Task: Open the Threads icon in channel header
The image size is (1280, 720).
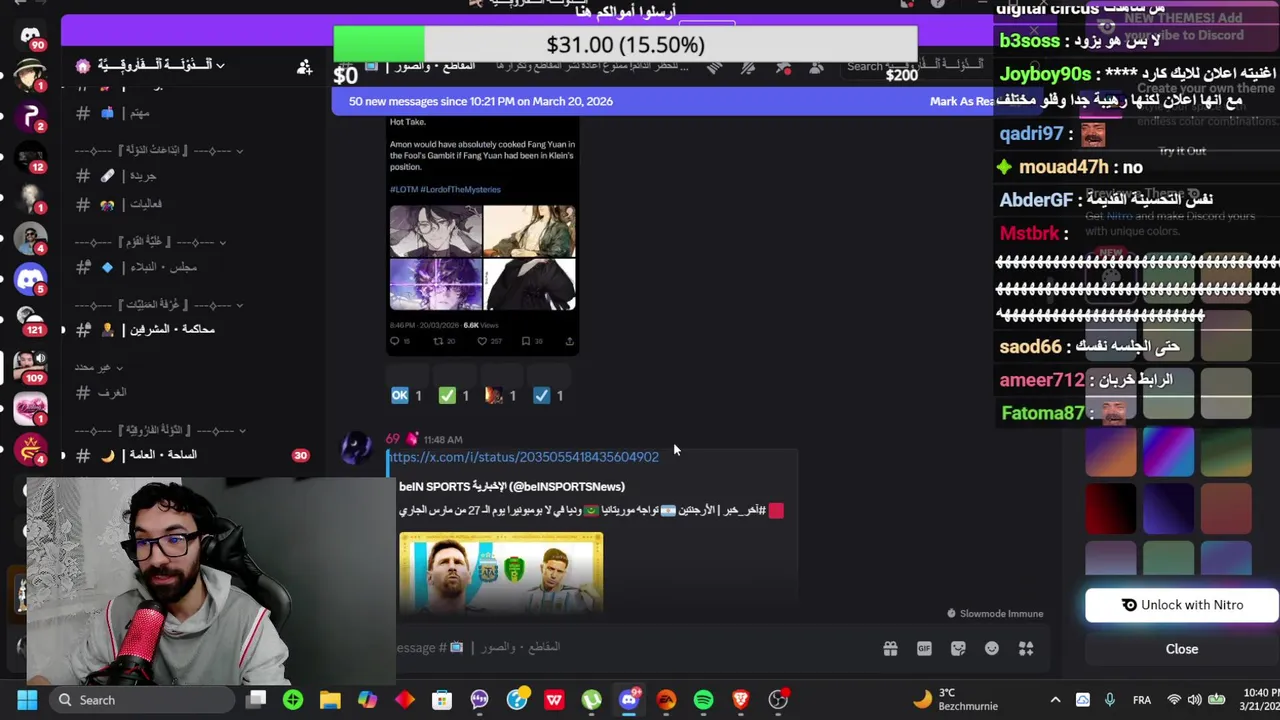Action: [x=714, y=68]
